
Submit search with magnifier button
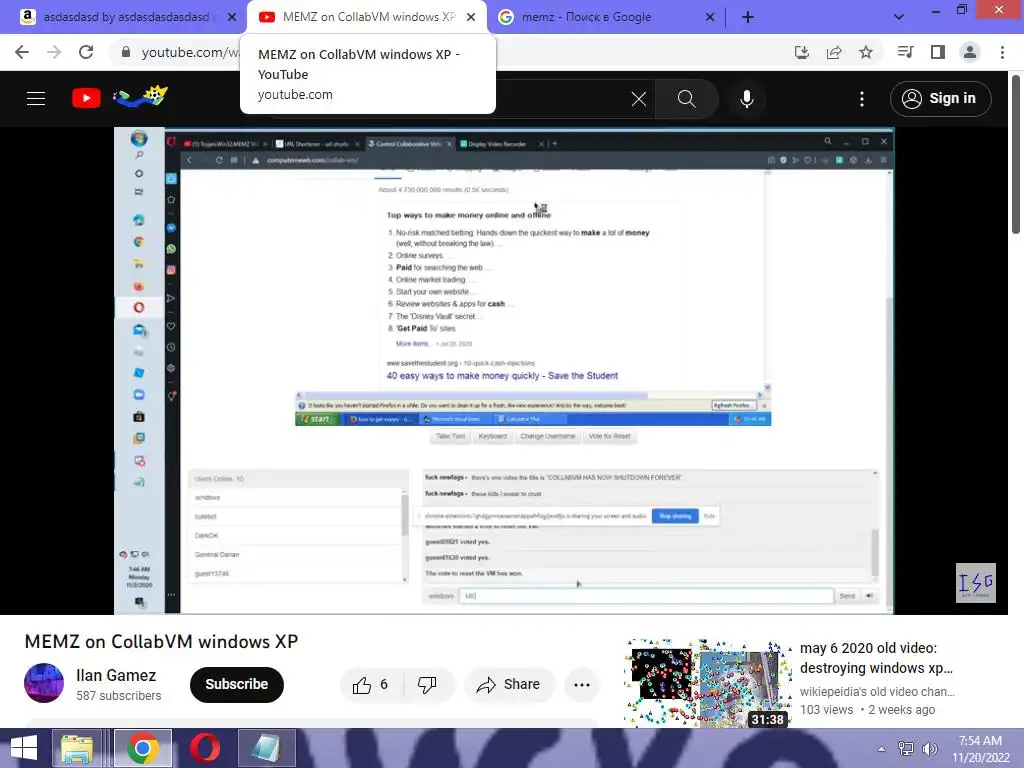pyautogui.click(x=686, y=99)
